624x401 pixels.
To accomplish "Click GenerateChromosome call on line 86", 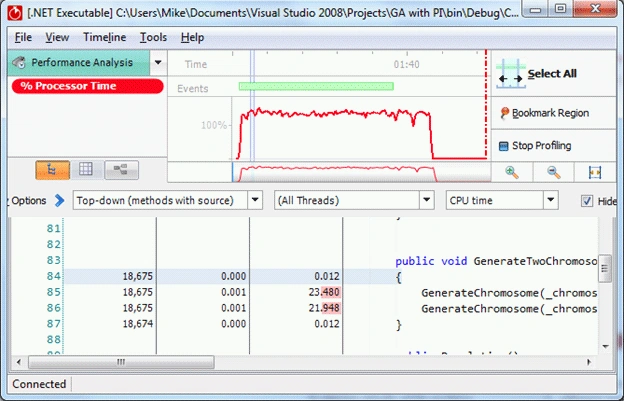I will pos(509,309).
